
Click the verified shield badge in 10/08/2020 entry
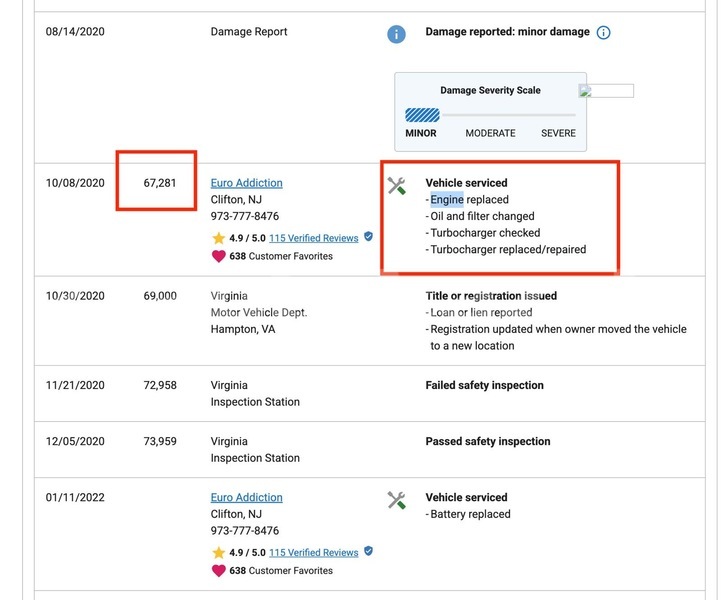[x=368, y=237]
